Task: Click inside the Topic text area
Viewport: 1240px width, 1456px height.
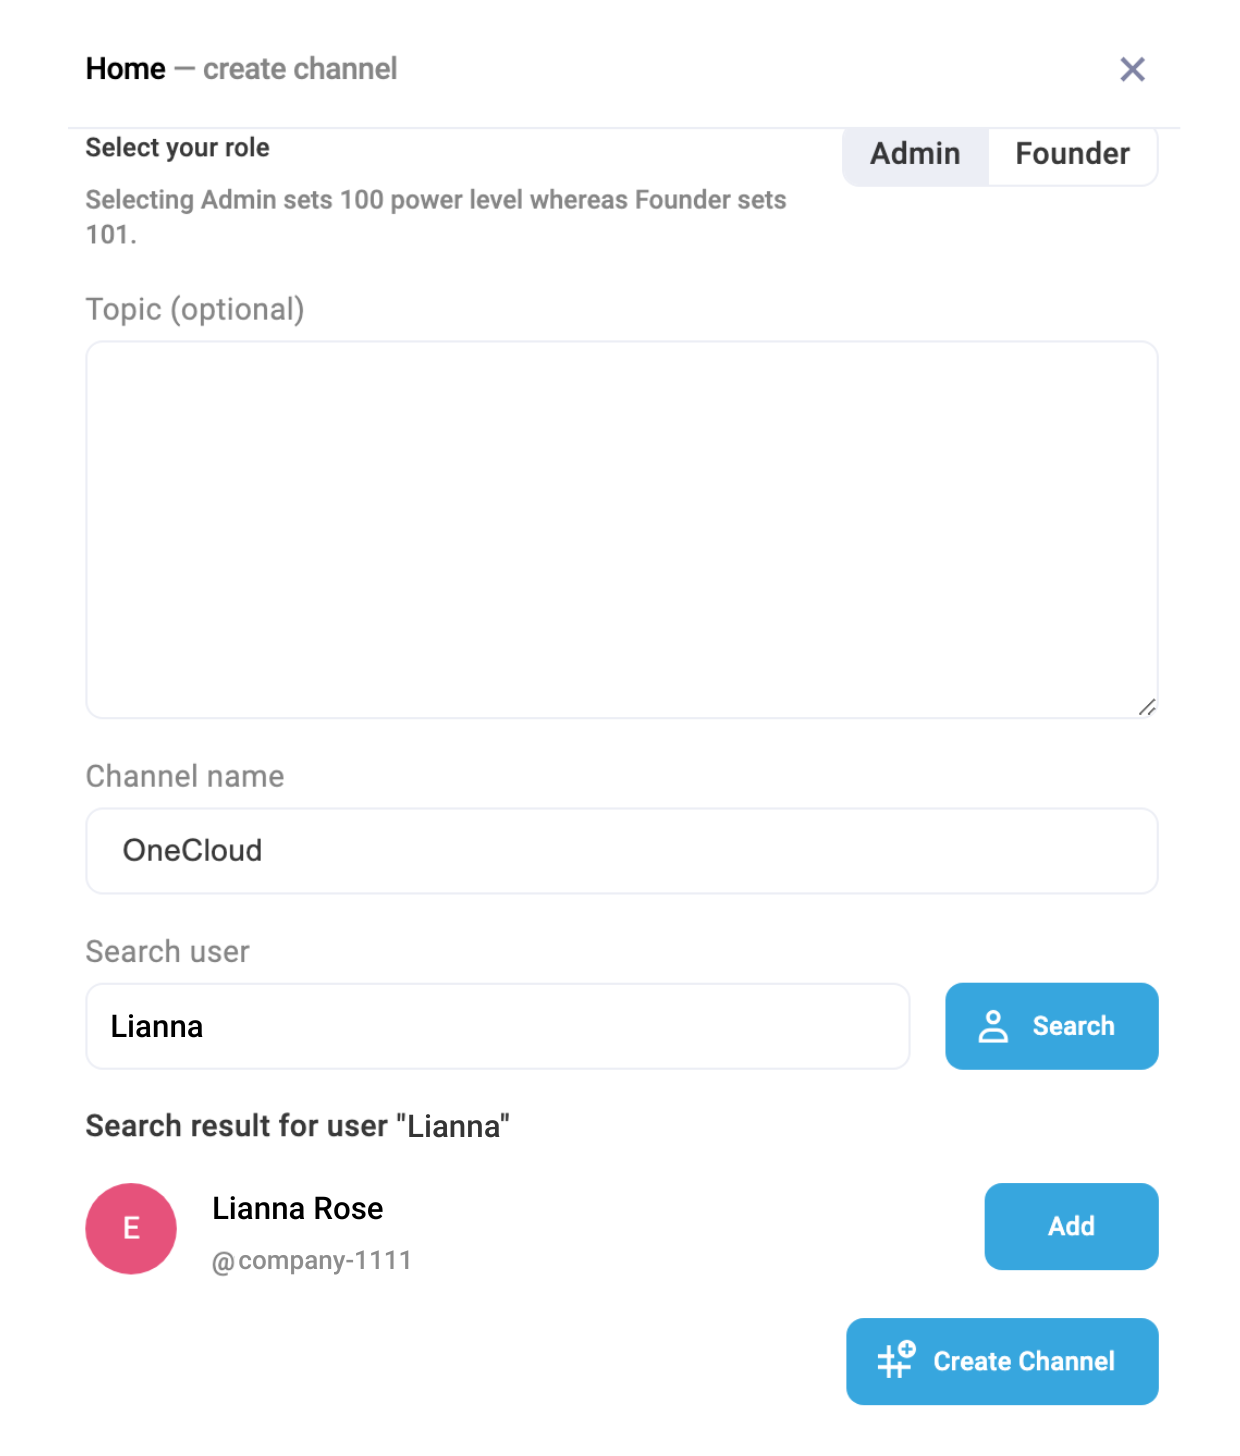Action: pyautogui.click(x=621, y=529)
